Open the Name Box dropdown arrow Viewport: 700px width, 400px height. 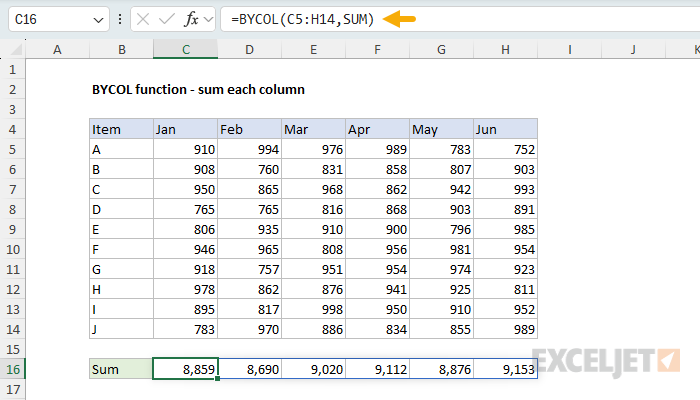click(x=98, y=20)
